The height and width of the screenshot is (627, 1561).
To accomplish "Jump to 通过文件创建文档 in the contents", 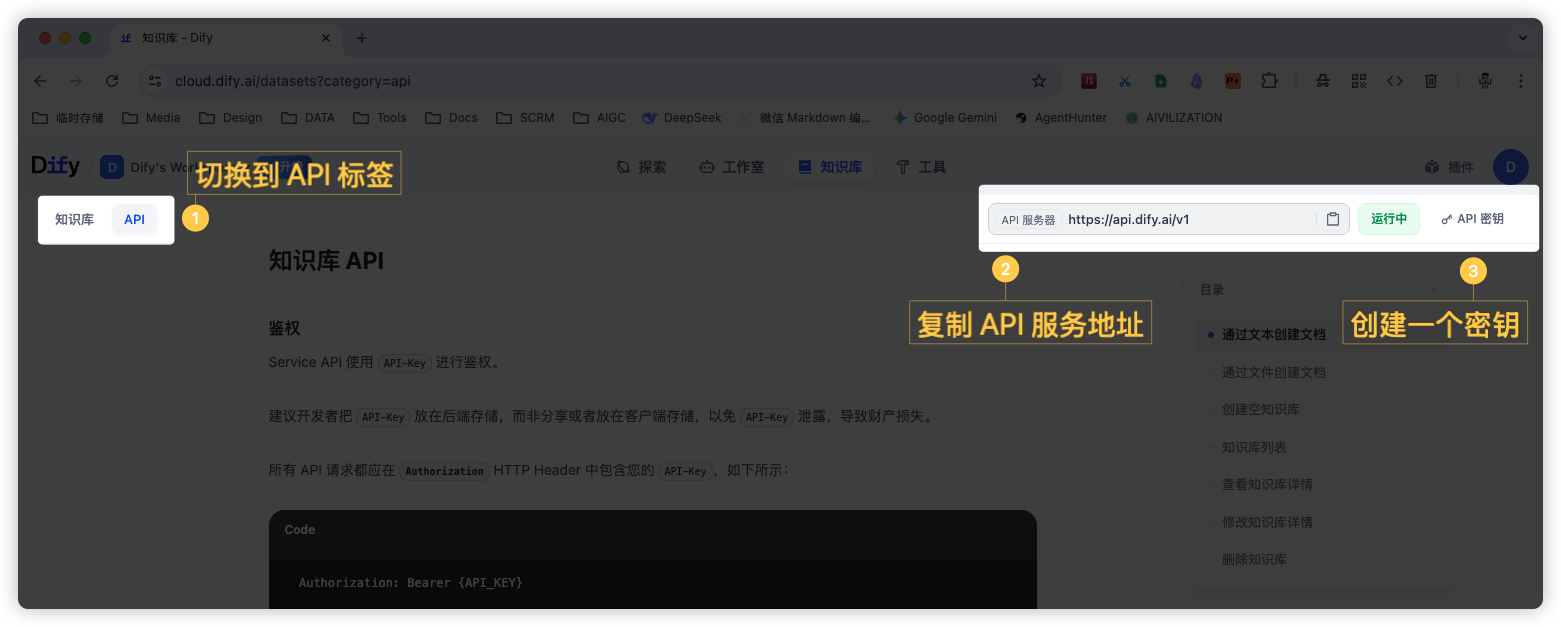I will (1274, 372).
